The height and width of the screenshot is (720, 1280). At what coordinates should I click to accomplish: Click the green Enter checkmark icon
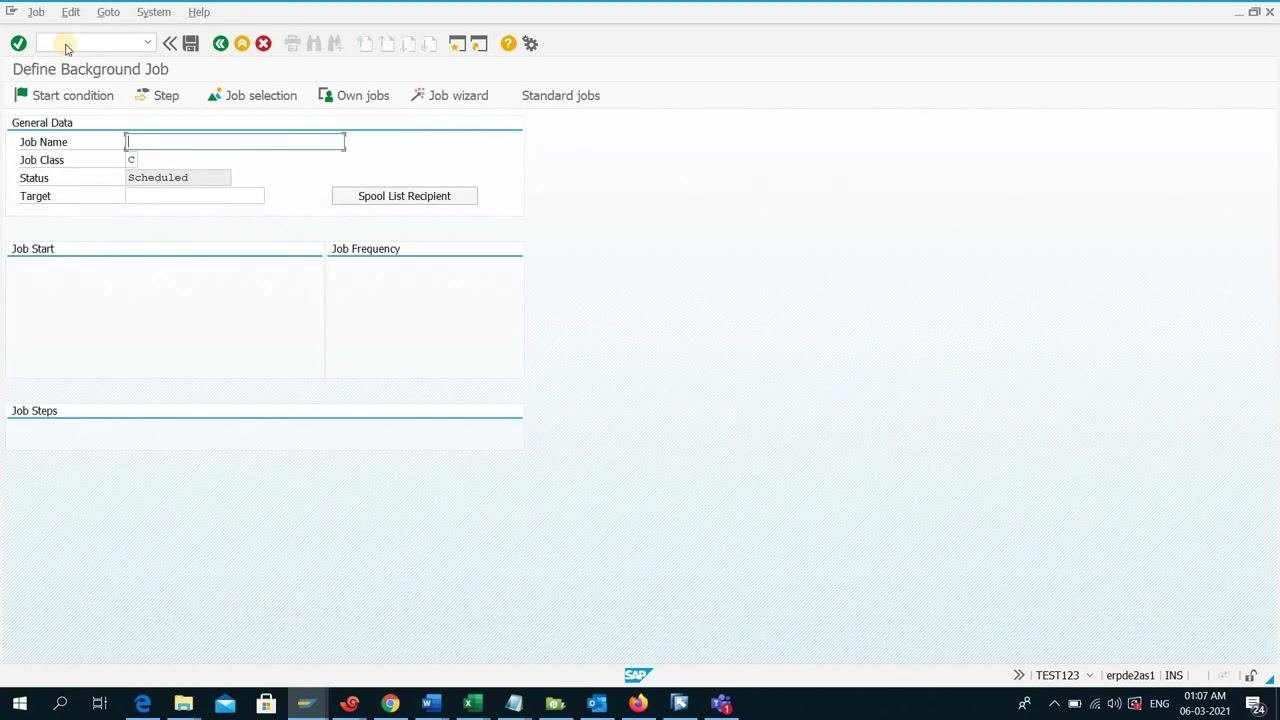[18, 43]
